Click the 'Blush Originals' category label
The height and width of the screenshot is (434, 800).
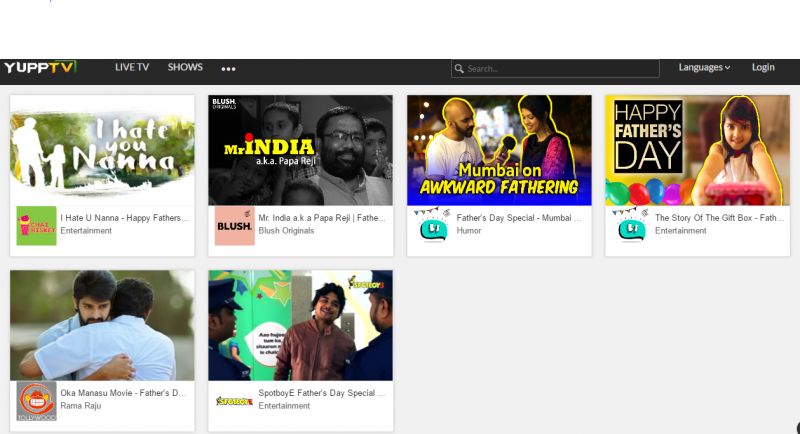tap(286, 231)
